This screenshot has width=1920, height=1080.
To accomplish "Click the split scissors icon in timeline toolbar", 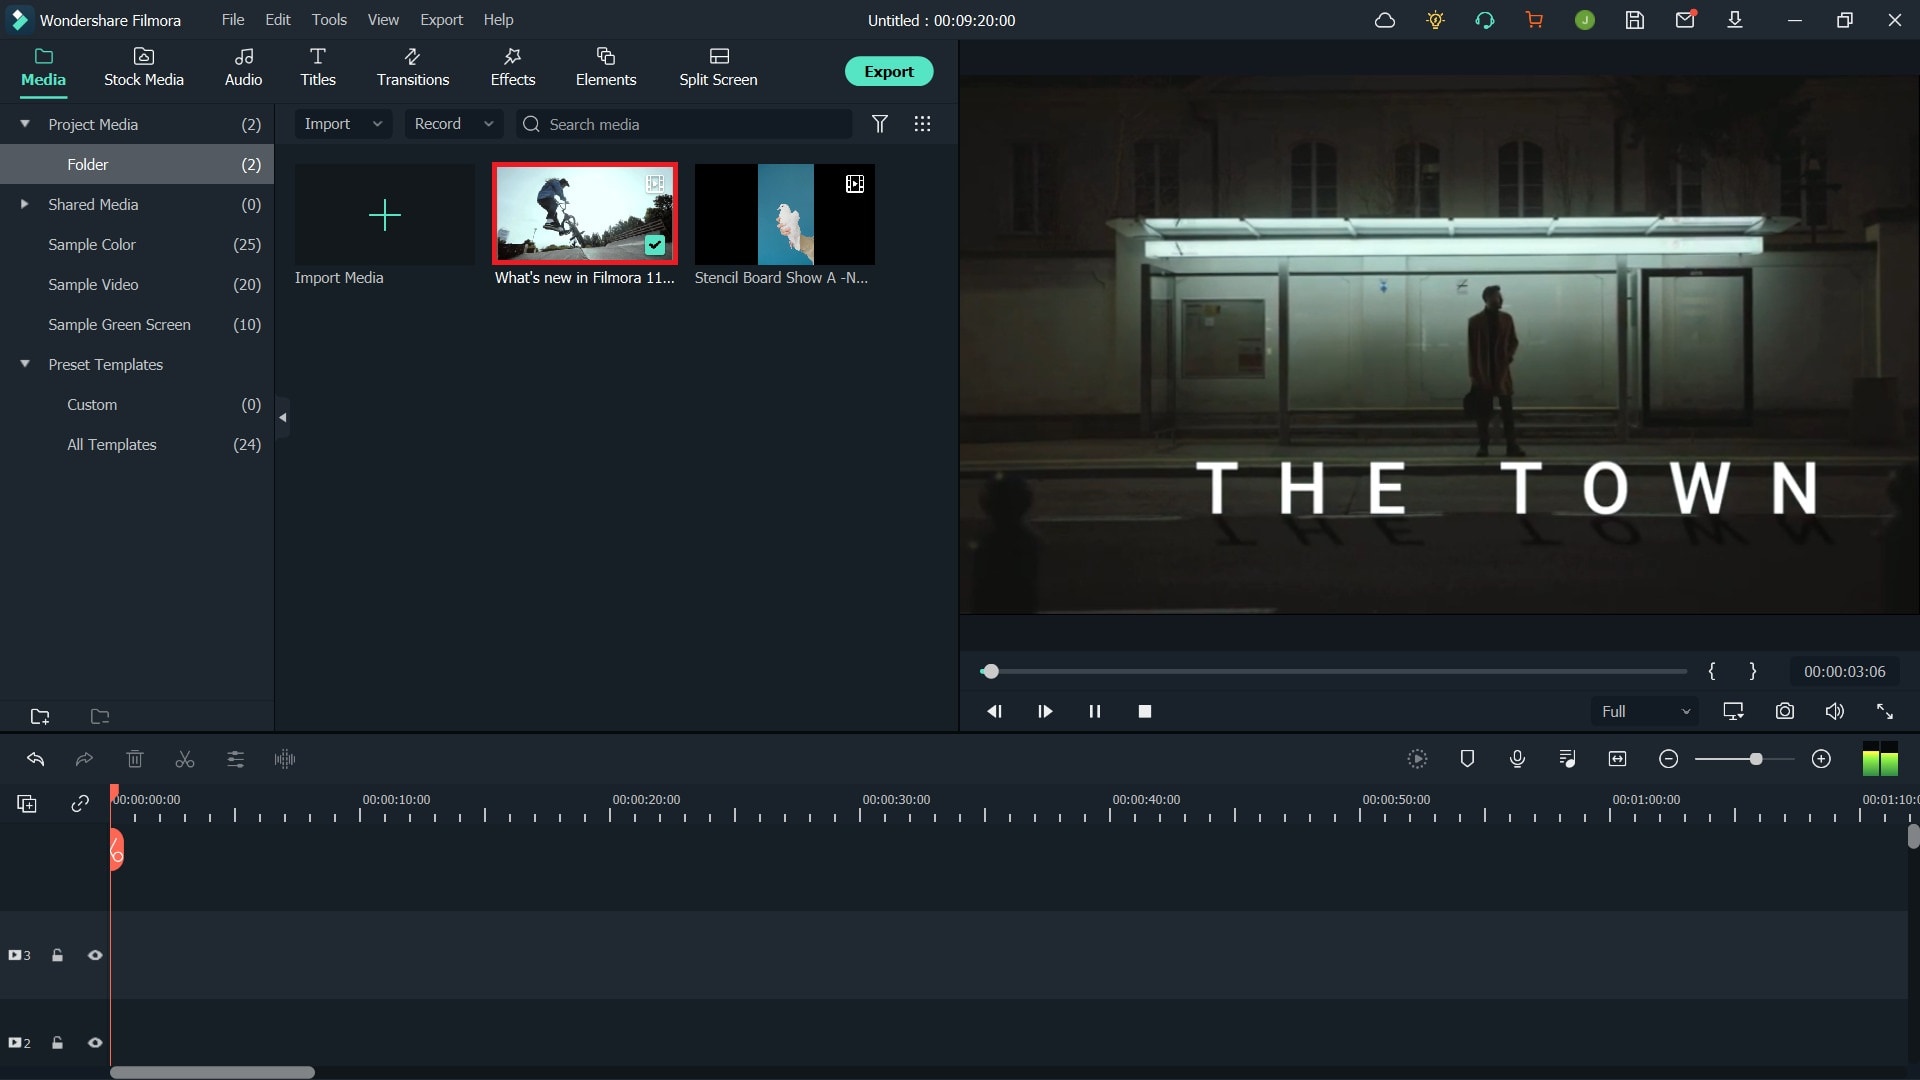I will (185, 760).
